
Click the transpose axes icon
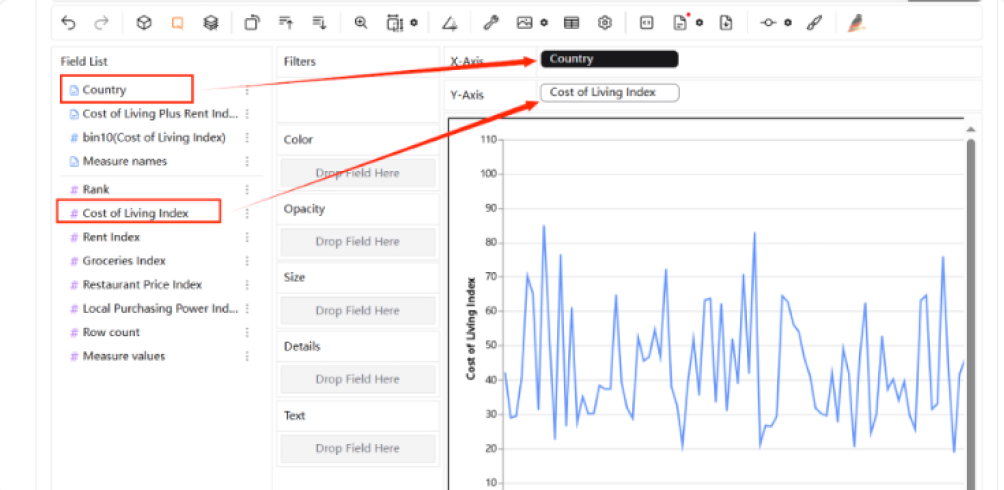pos(252,23)
